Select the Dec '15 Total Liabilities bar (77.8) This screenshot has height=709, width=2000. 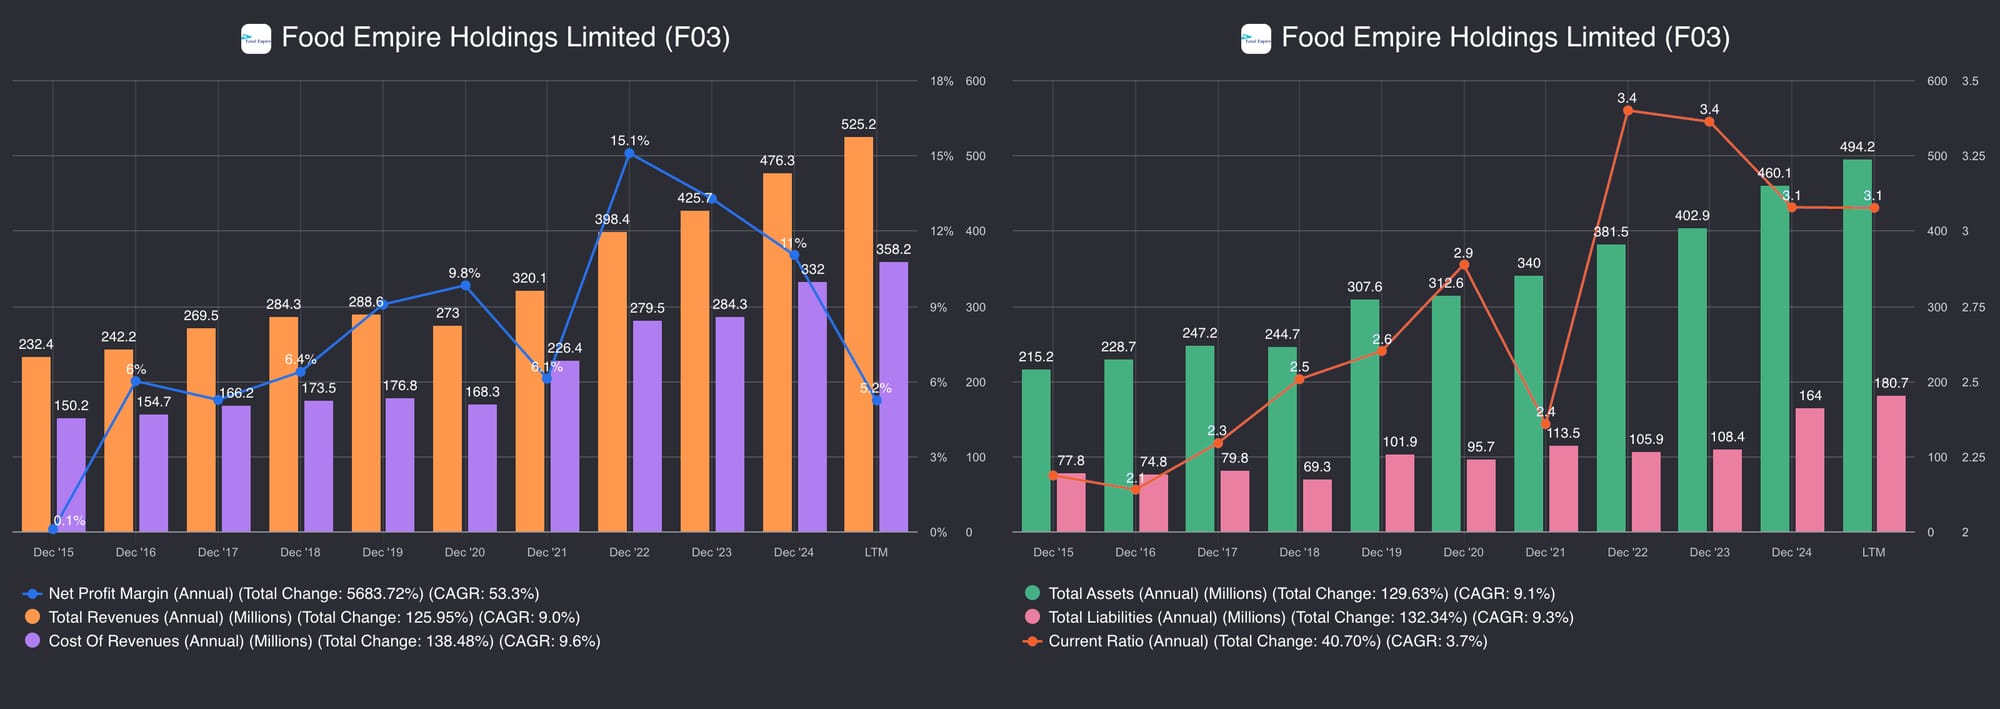1070,503
